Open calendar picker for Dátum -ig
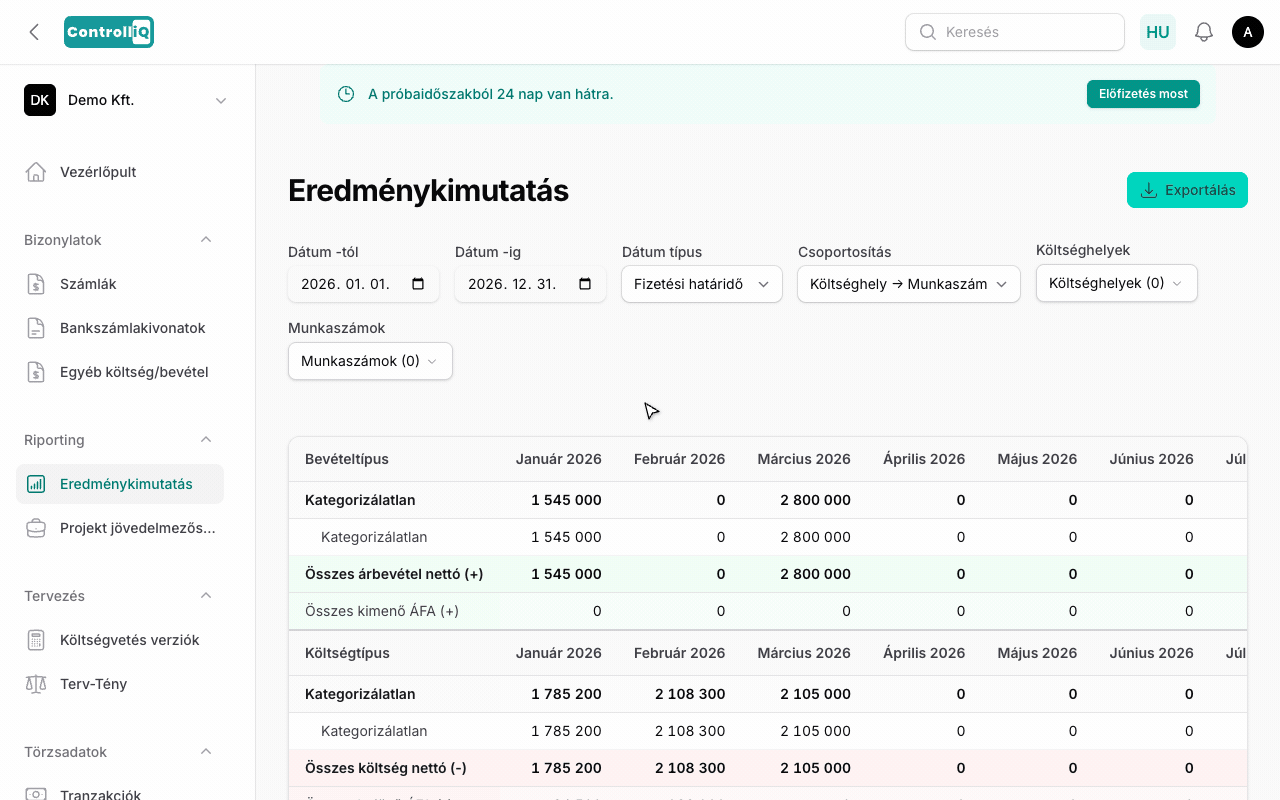 [x=585, y=284]
